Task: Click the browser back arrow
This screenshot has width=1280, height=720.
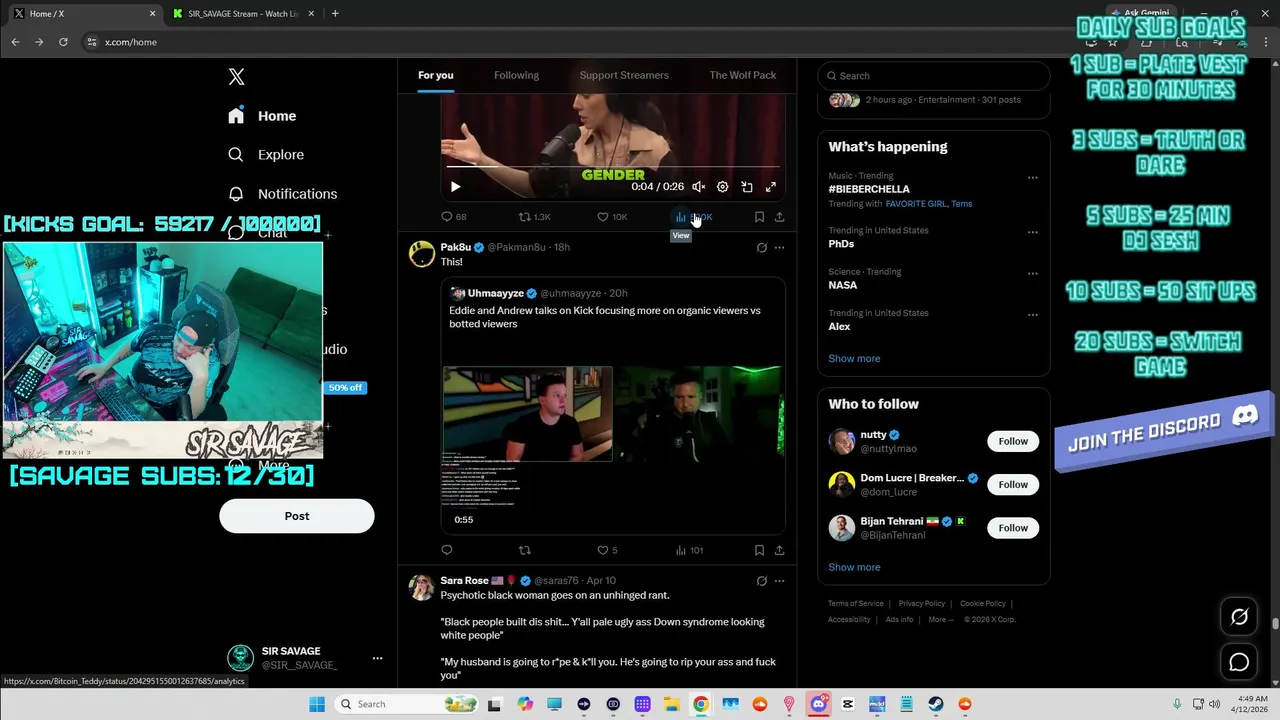Action: 15,42
